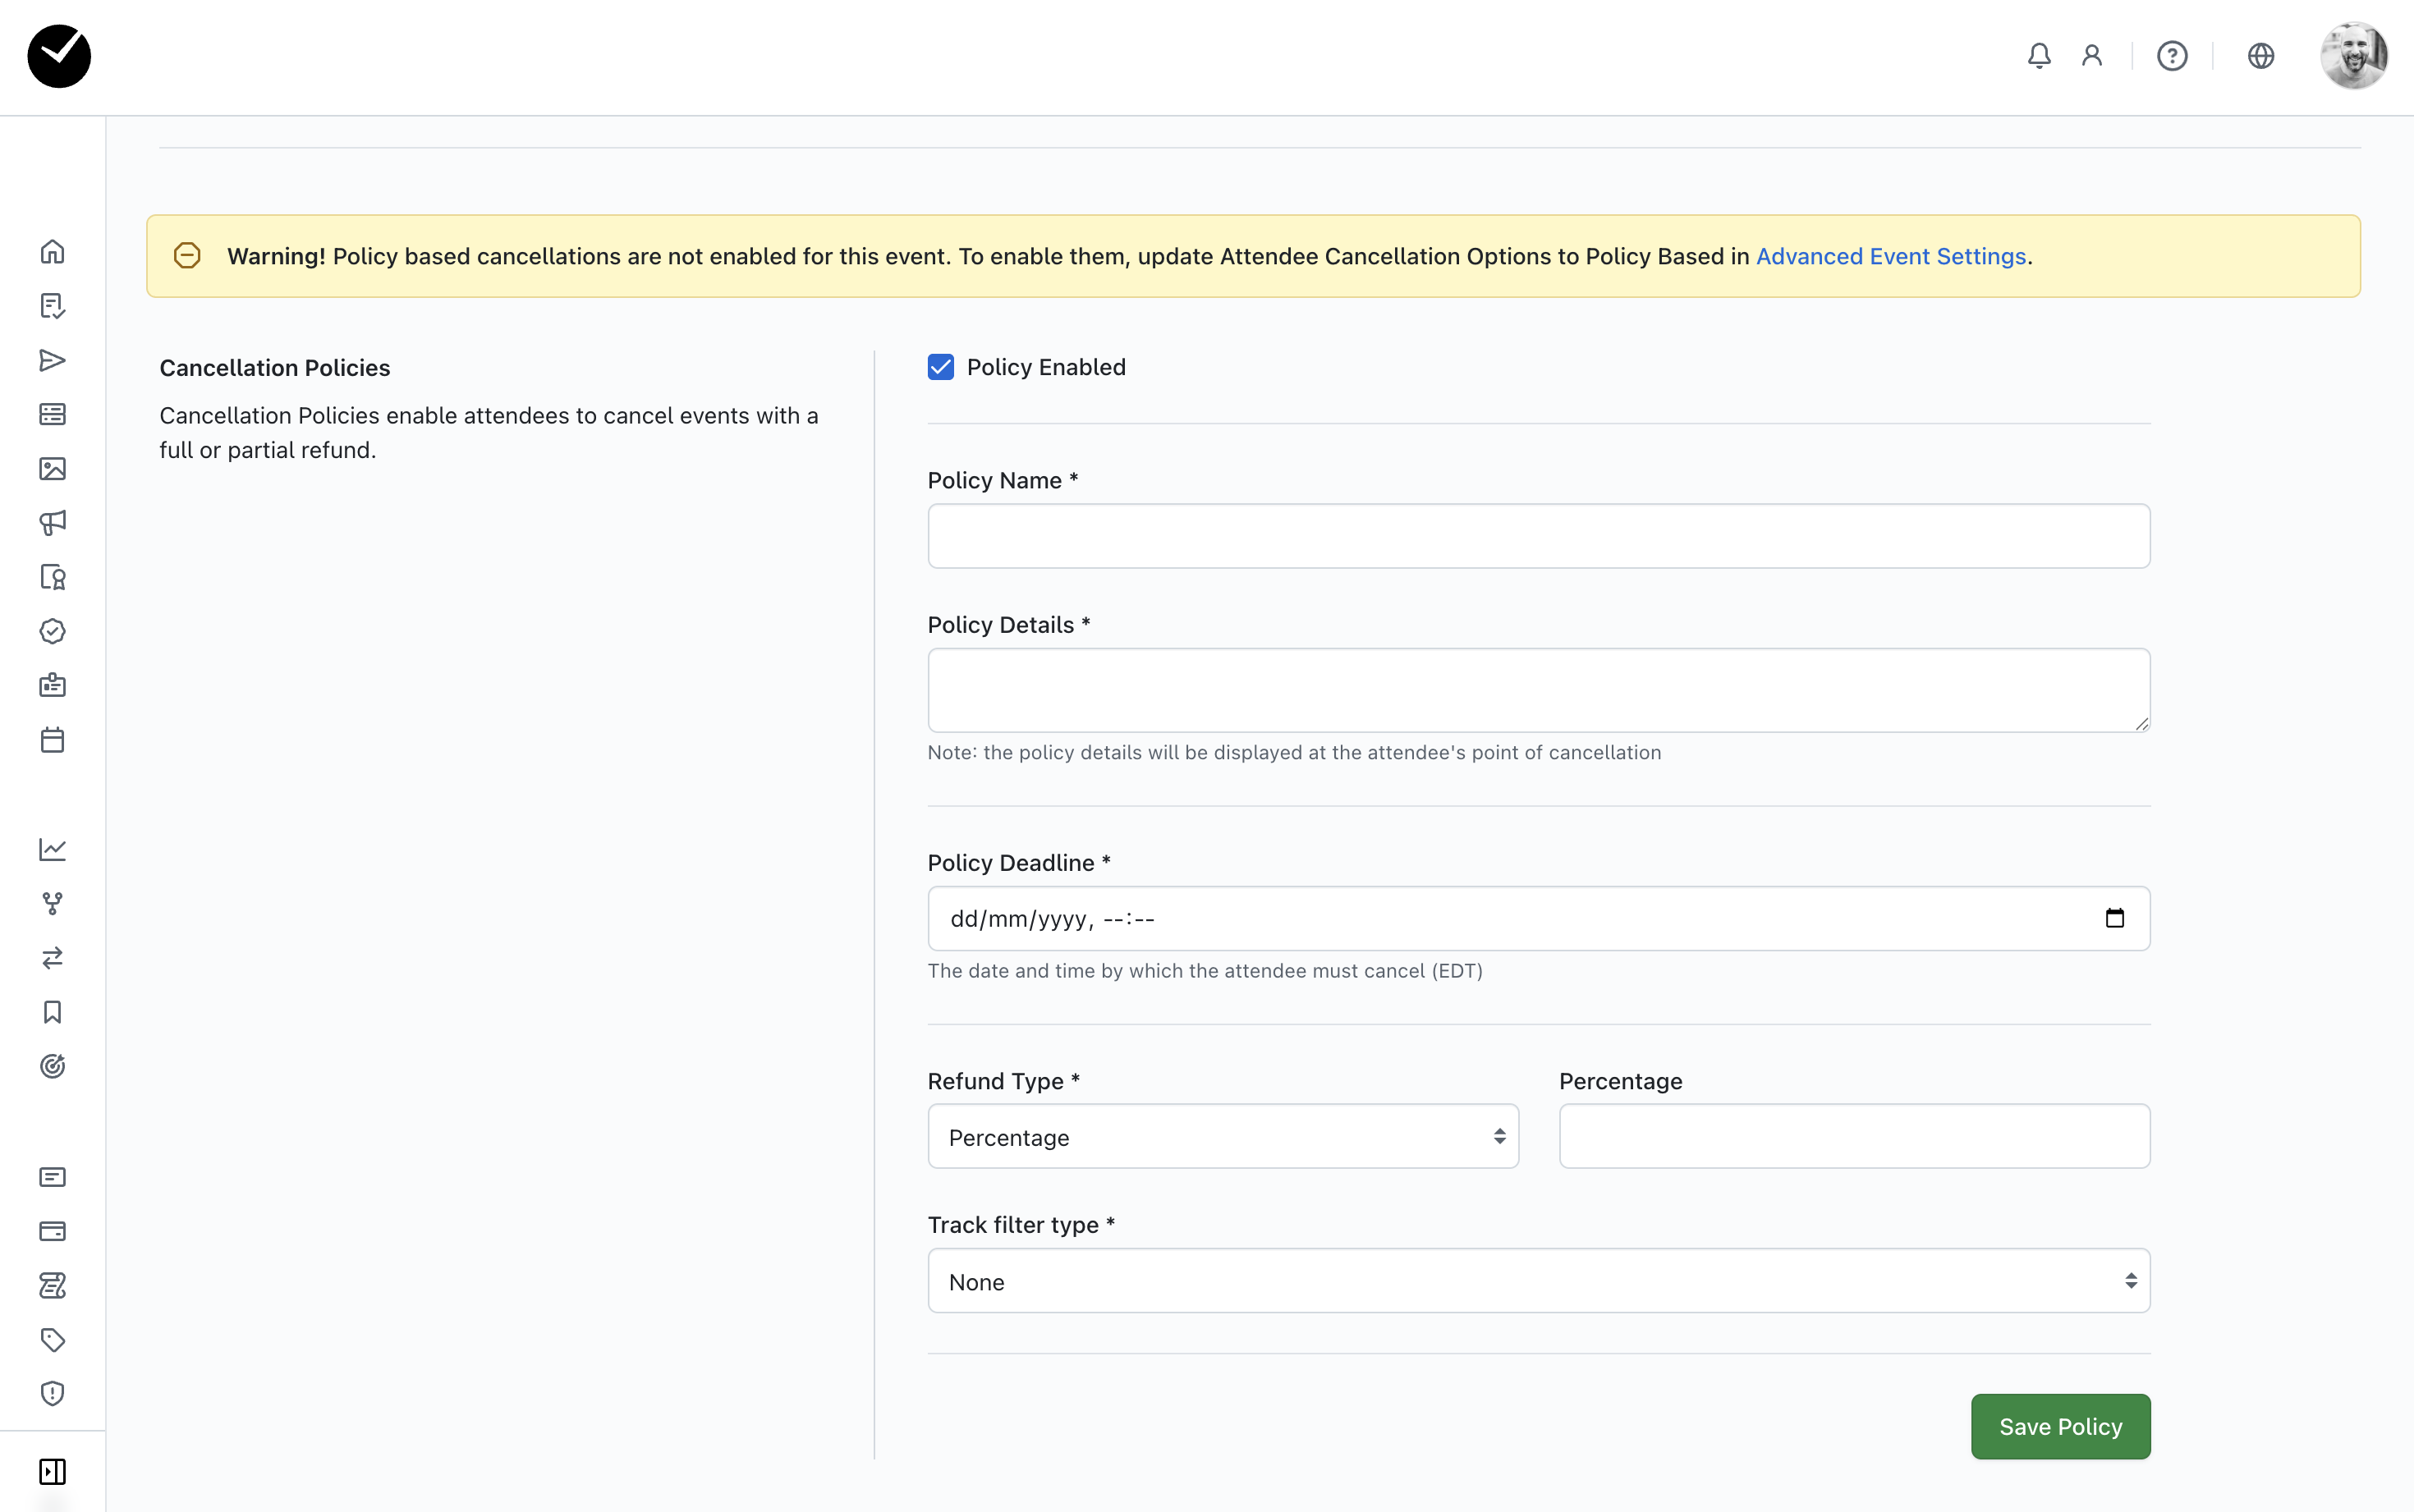Click the image gallery sidebar icon
This screenshot has height=1512, width=2414.
click(x=52, y=468)
